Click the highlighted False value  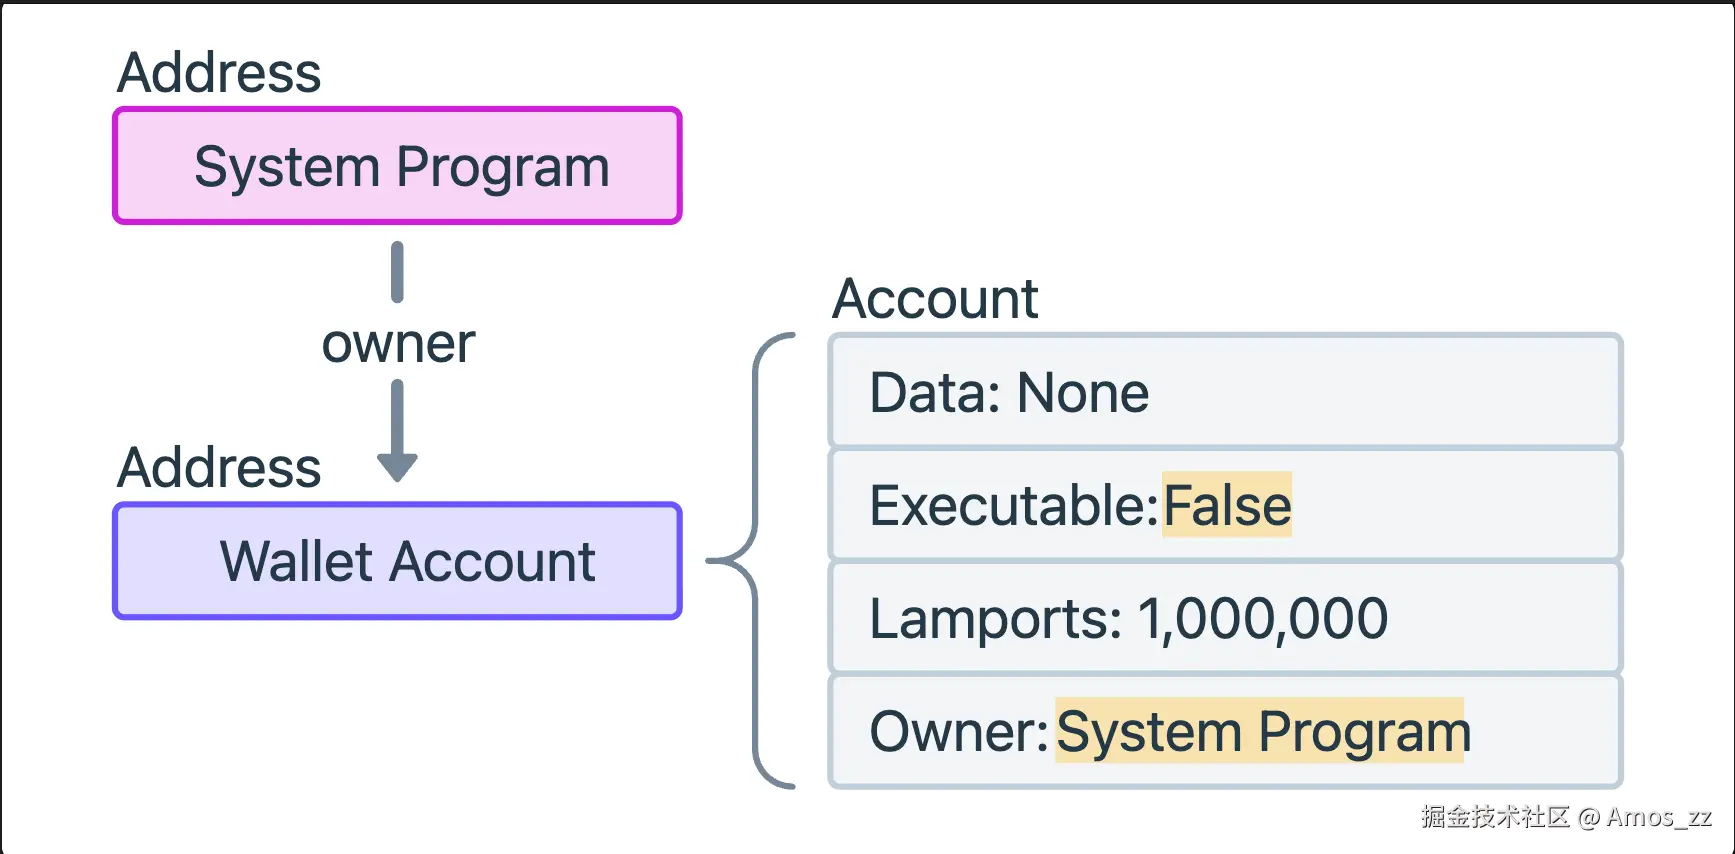(x=1227, y=504)
